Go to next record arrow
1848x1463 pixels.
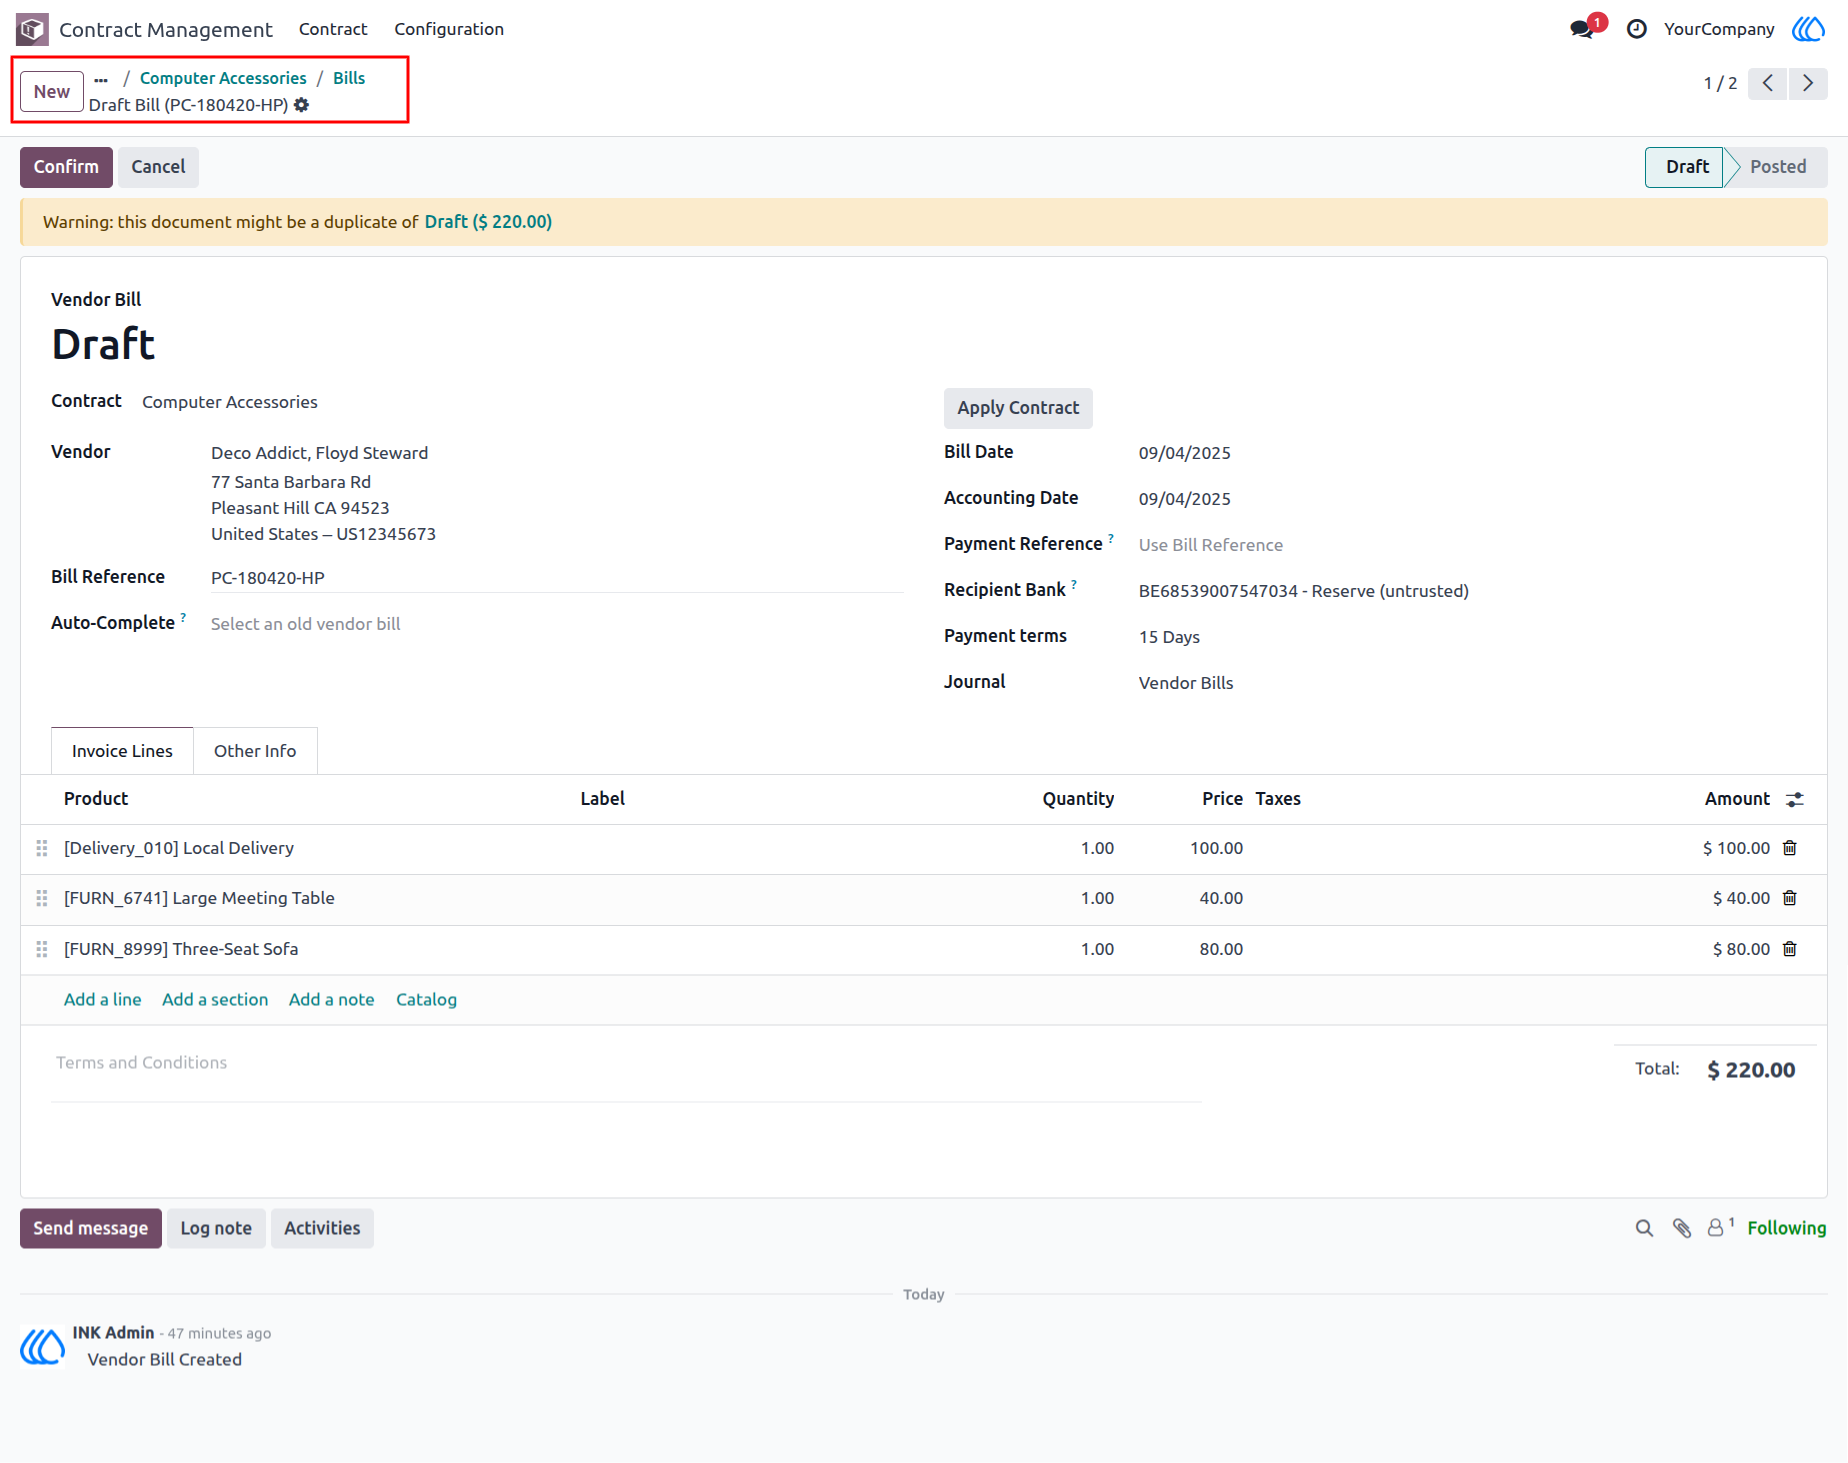[1808, 83]
